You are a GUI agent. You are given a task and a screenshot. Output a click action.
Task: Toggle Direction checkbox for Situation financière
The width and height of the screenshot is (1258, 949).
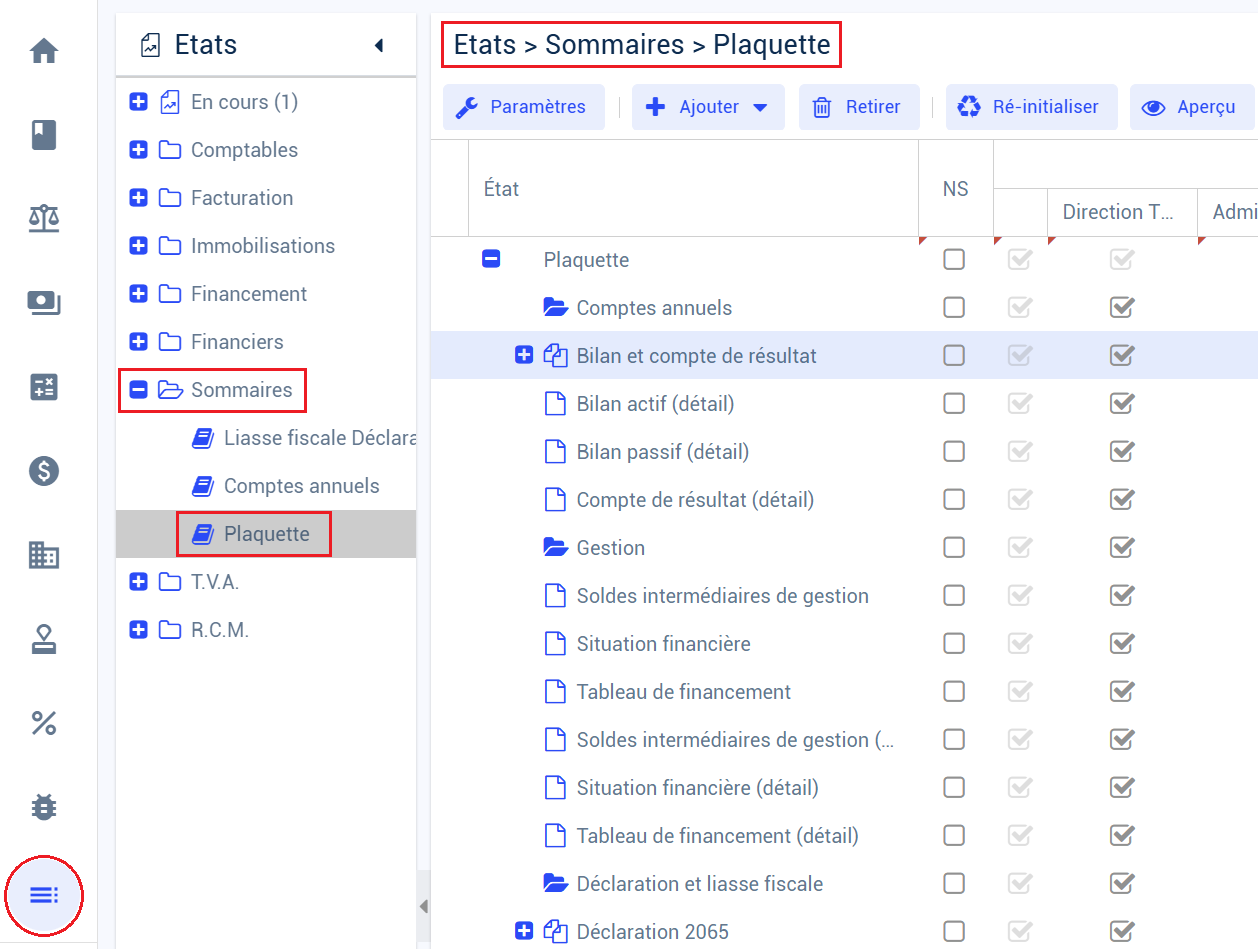[x=1122, y=644]
